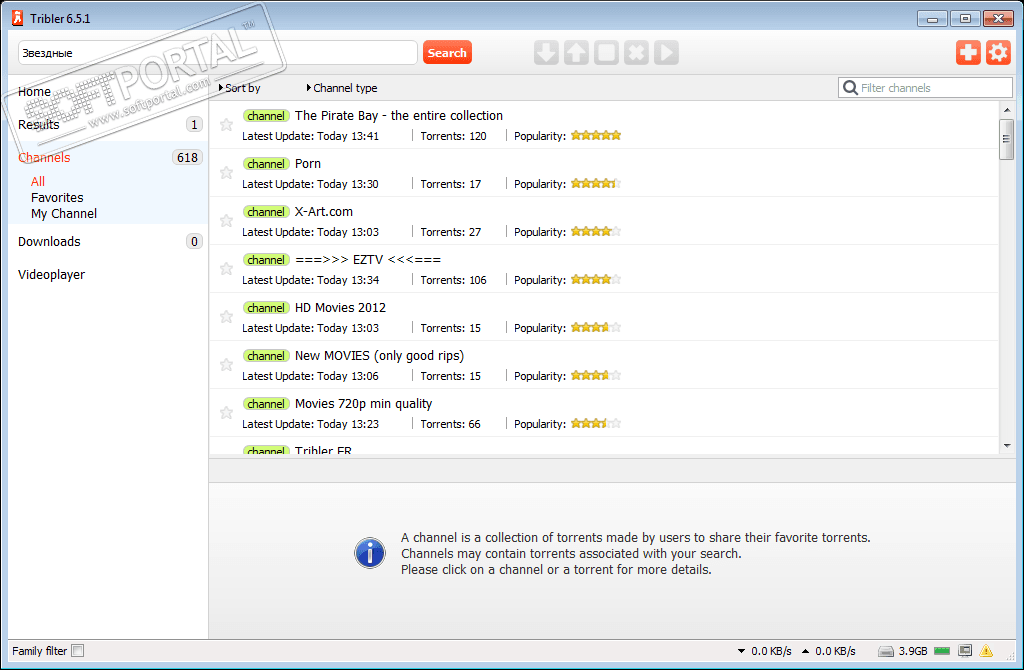Open the Videoplayer section
This screenshot has height=670, width=1024.
(x=51, y=274)
